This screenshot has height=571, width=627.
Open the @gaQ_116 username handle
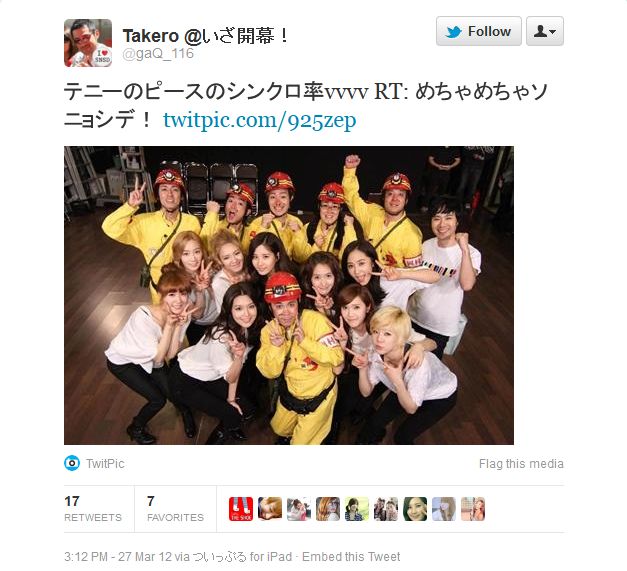coord(158,54)
